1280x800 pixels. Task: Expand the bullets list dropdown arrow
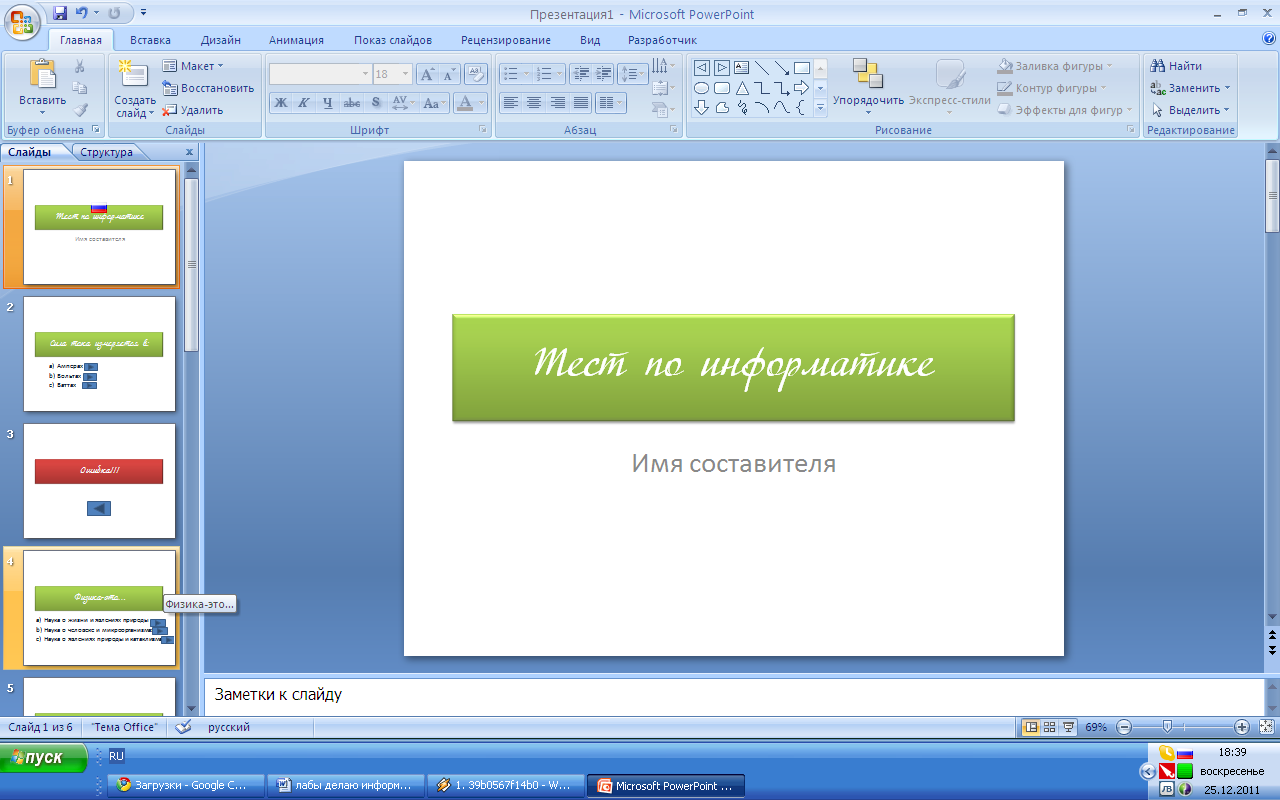coord(525,74)
